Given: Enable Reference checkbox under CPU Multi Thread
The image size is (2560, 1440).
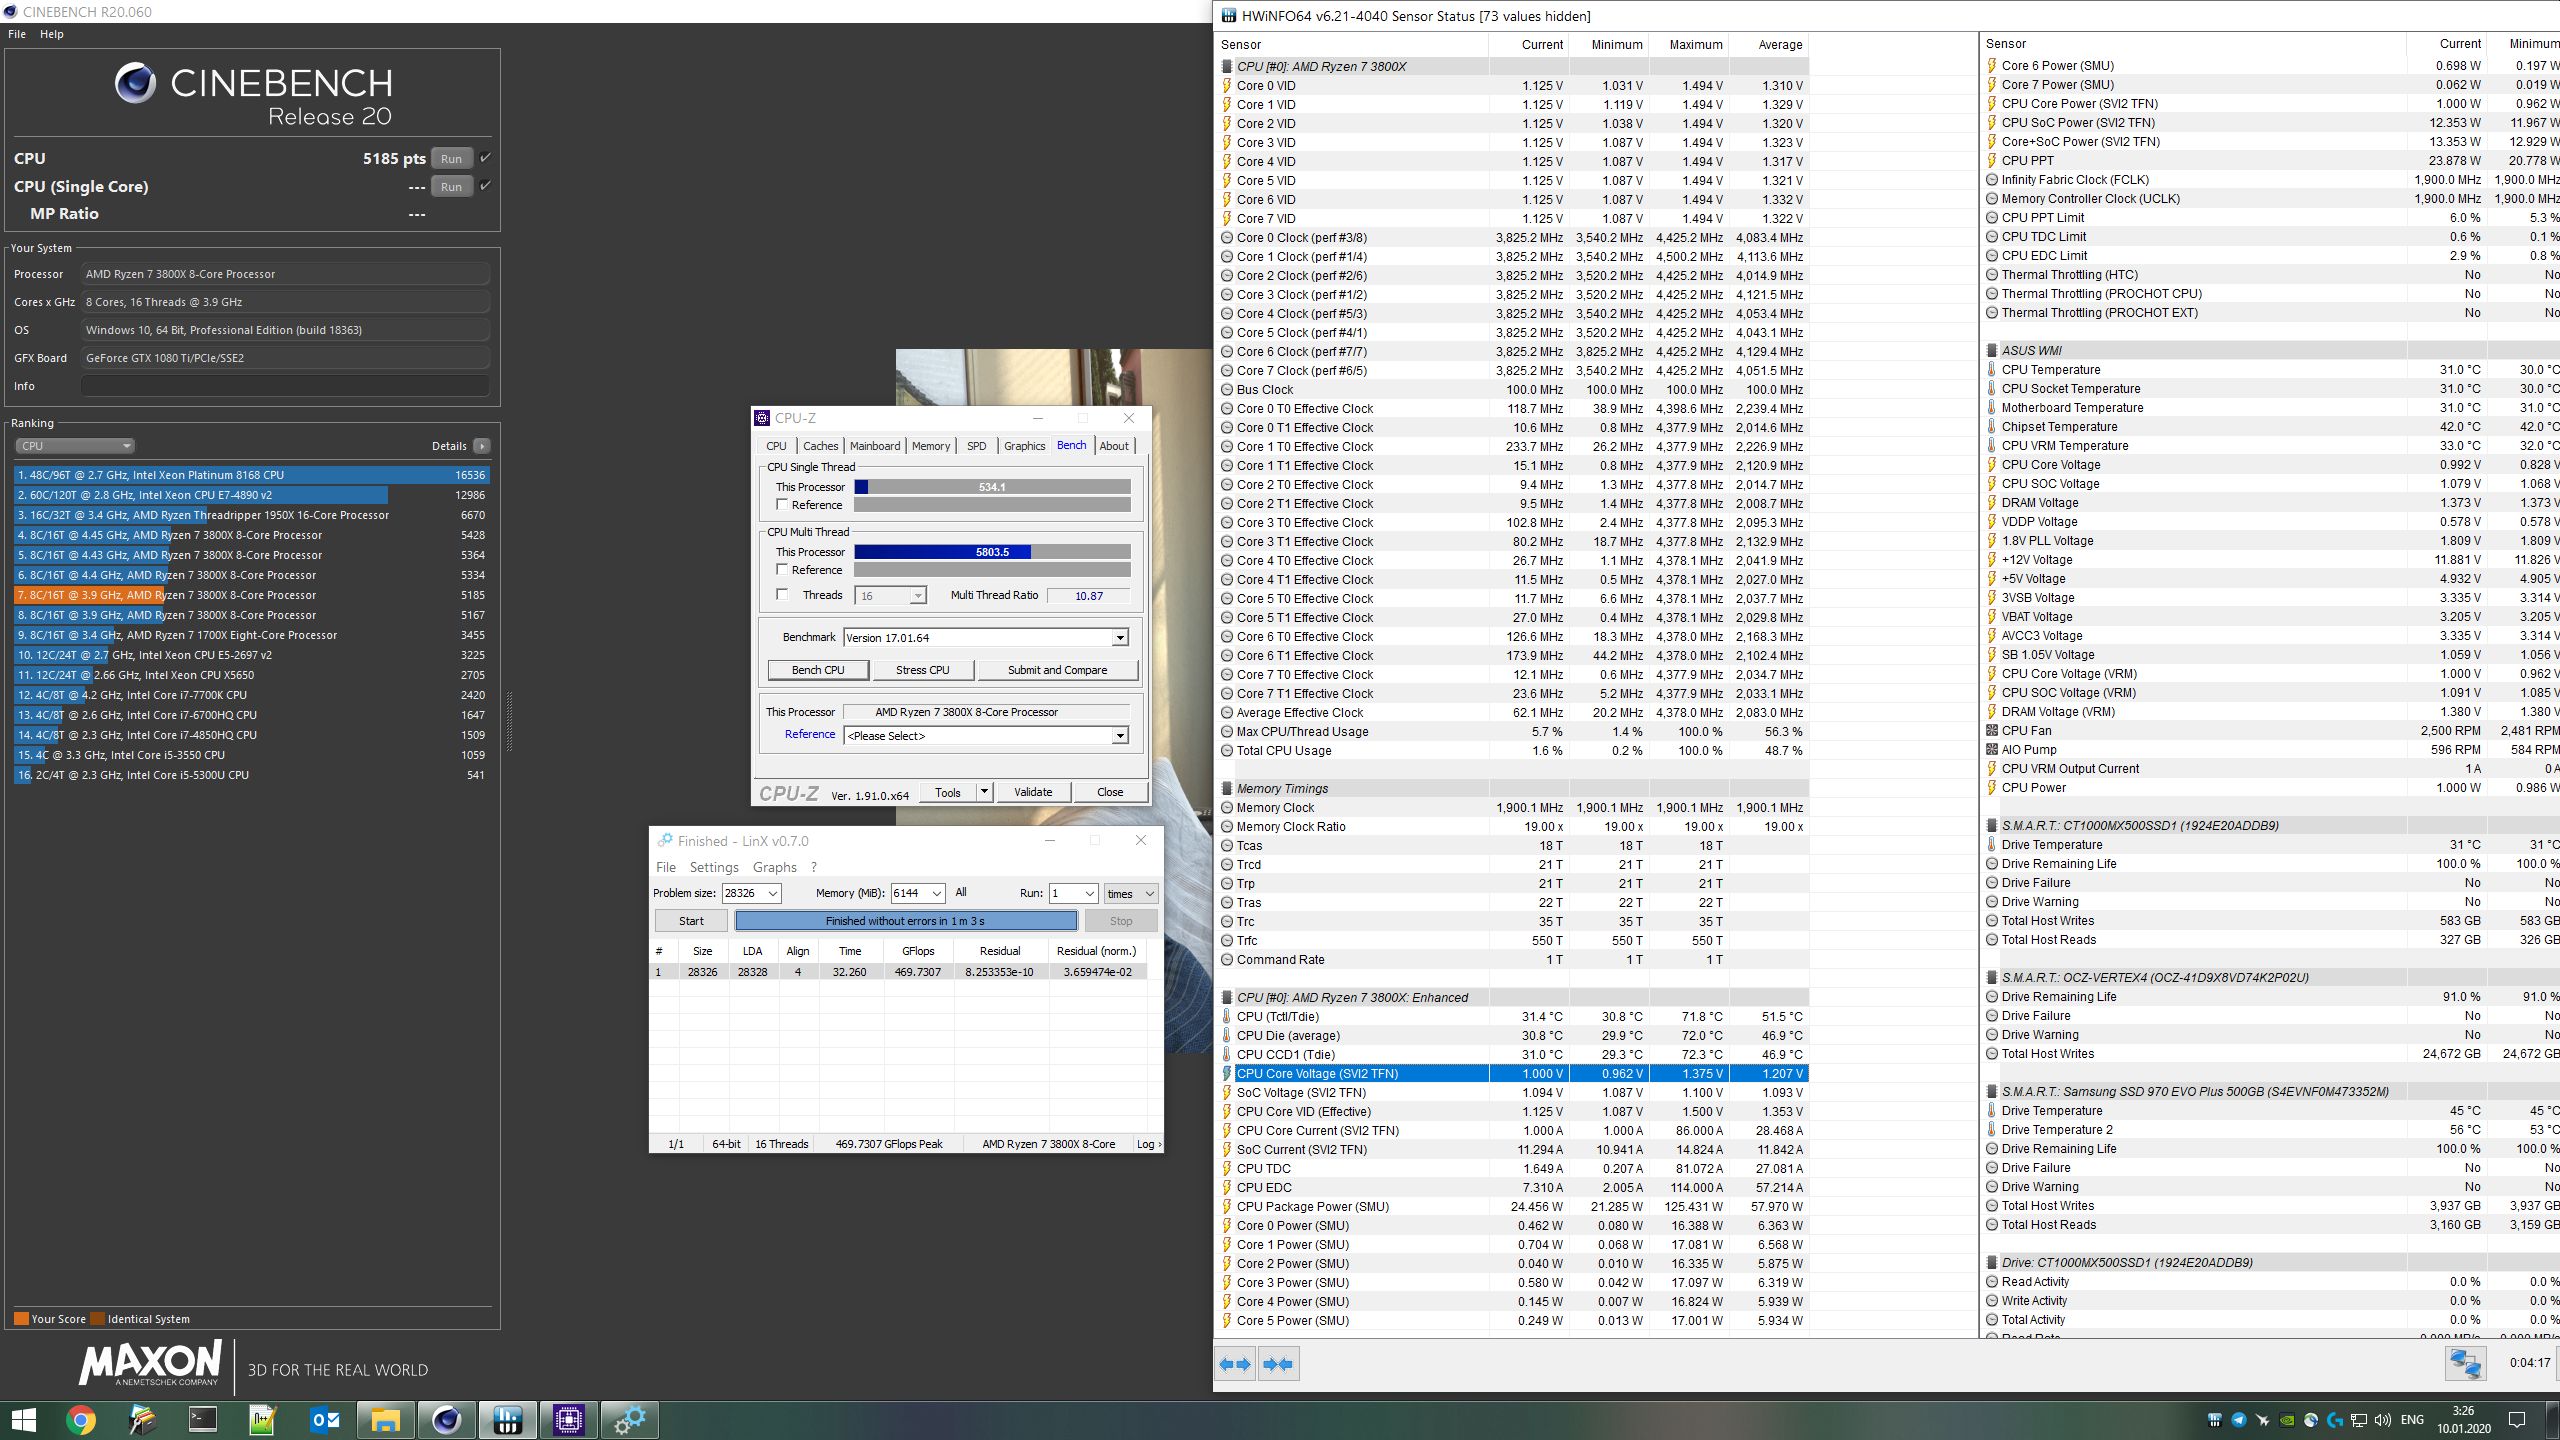Looking at the screenshot, I should coord(783,570).
